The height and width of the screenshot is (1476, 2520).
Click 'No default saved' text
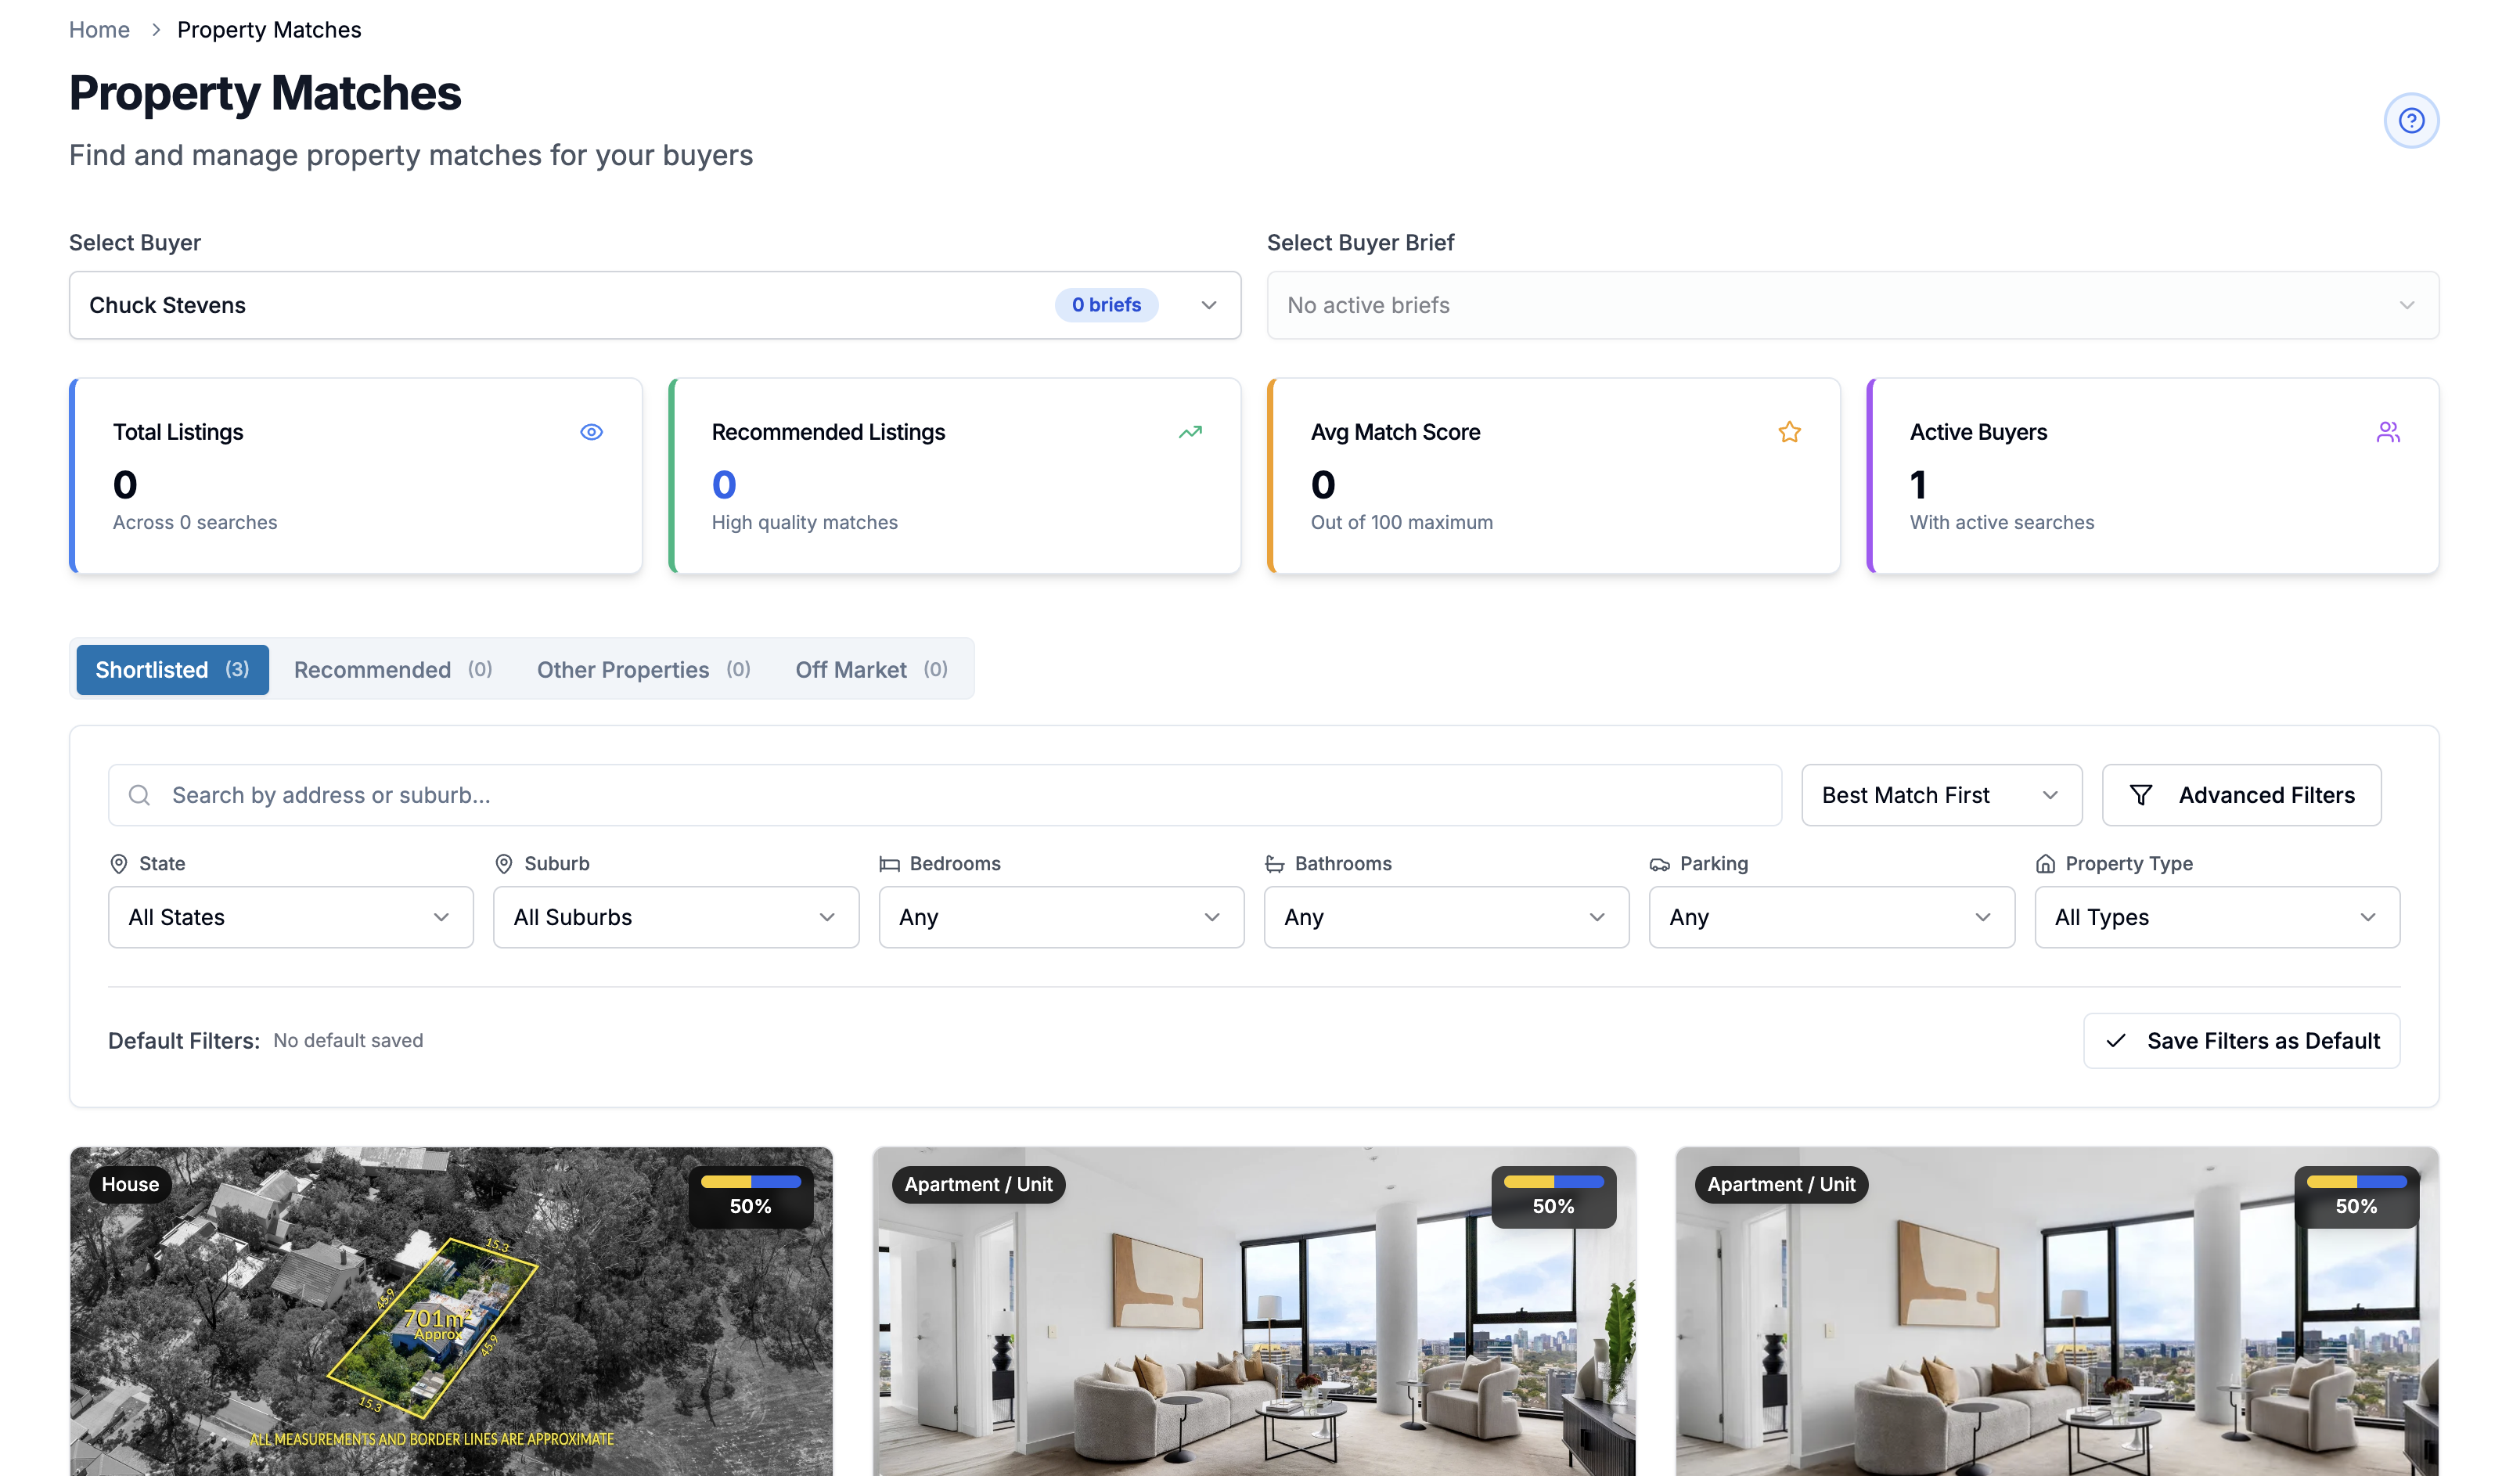[348, 1041]
